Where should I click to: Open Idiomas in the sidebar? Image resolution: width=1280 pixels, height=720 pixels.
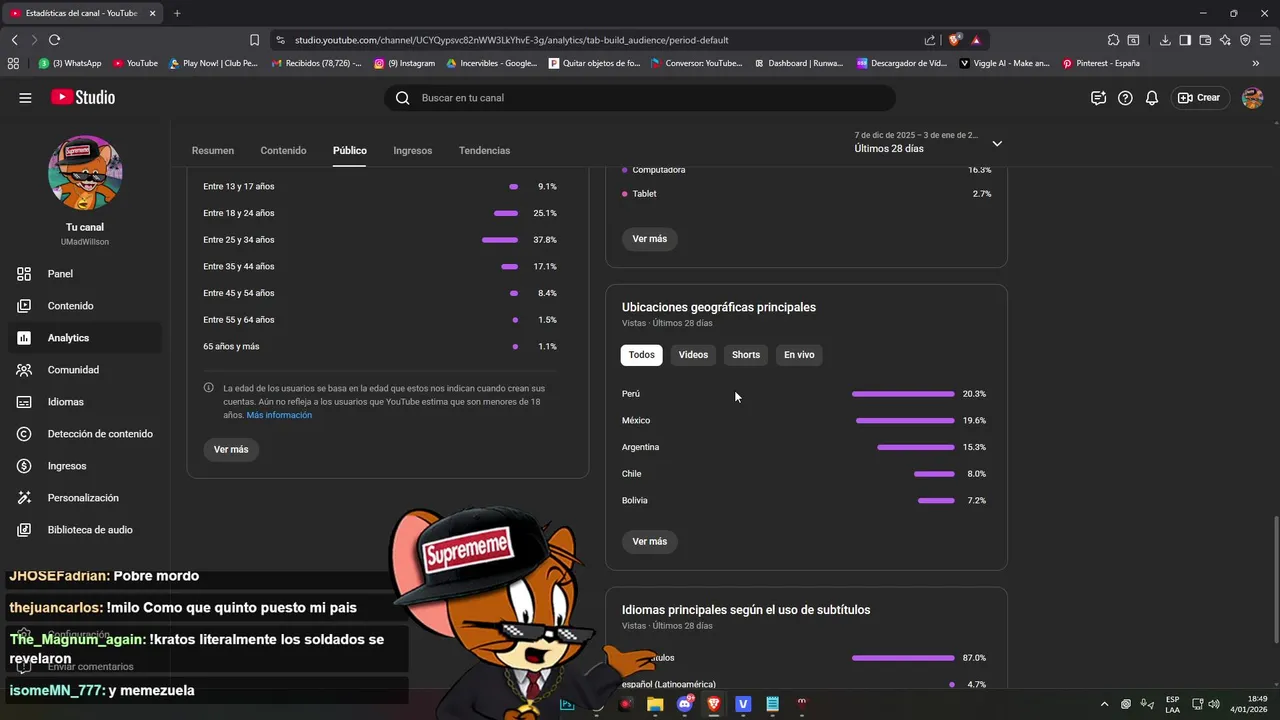point(84,402)
